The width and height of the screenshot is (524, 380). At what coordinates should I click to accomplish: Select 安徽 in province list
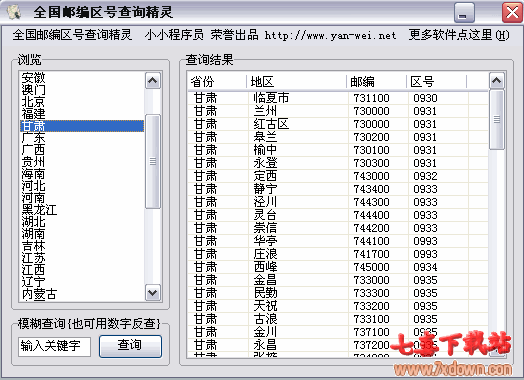click(82, 78)
